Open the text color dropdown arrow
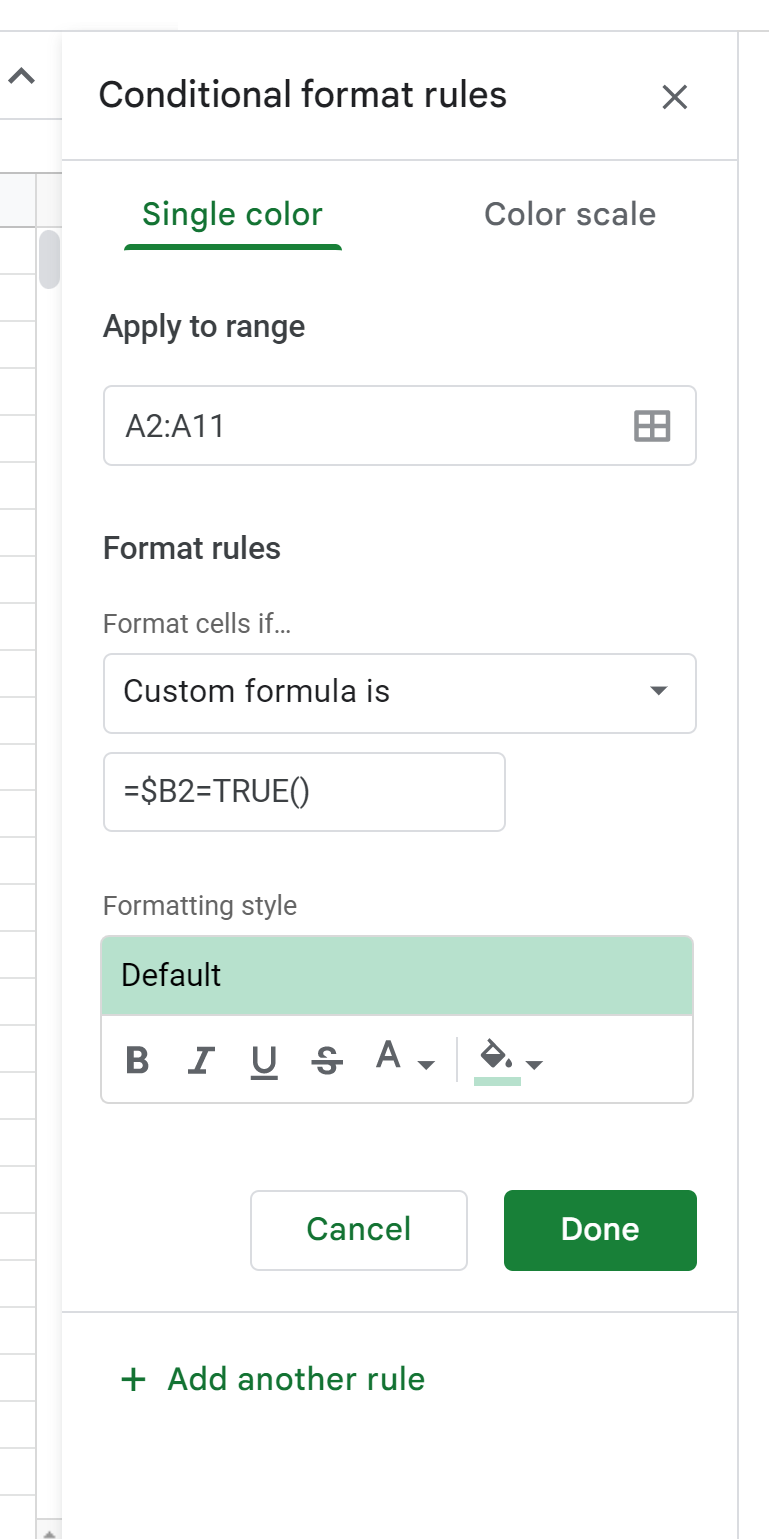This screenshot has width=769, height=1539. [427, 1064]
